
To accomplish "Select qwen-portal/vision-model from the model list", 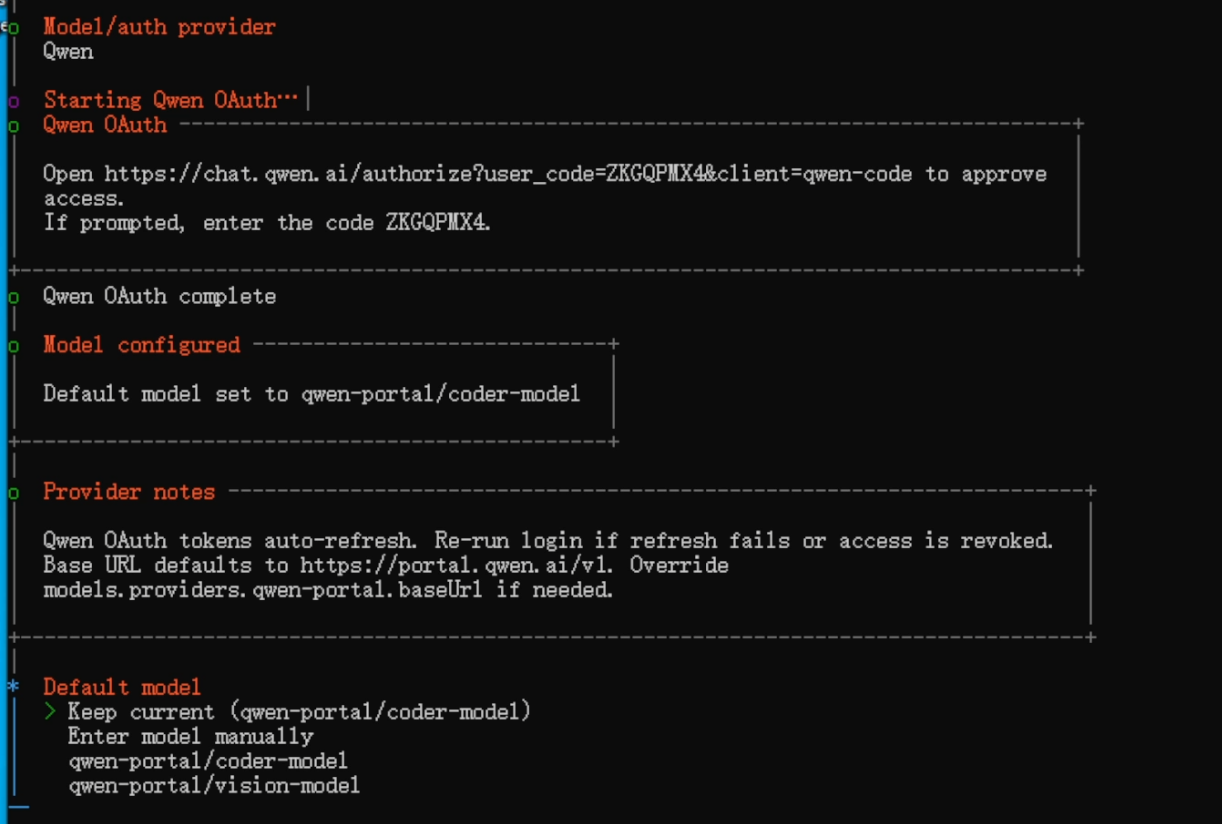I will pyautogui.click(x=214, y=786).
